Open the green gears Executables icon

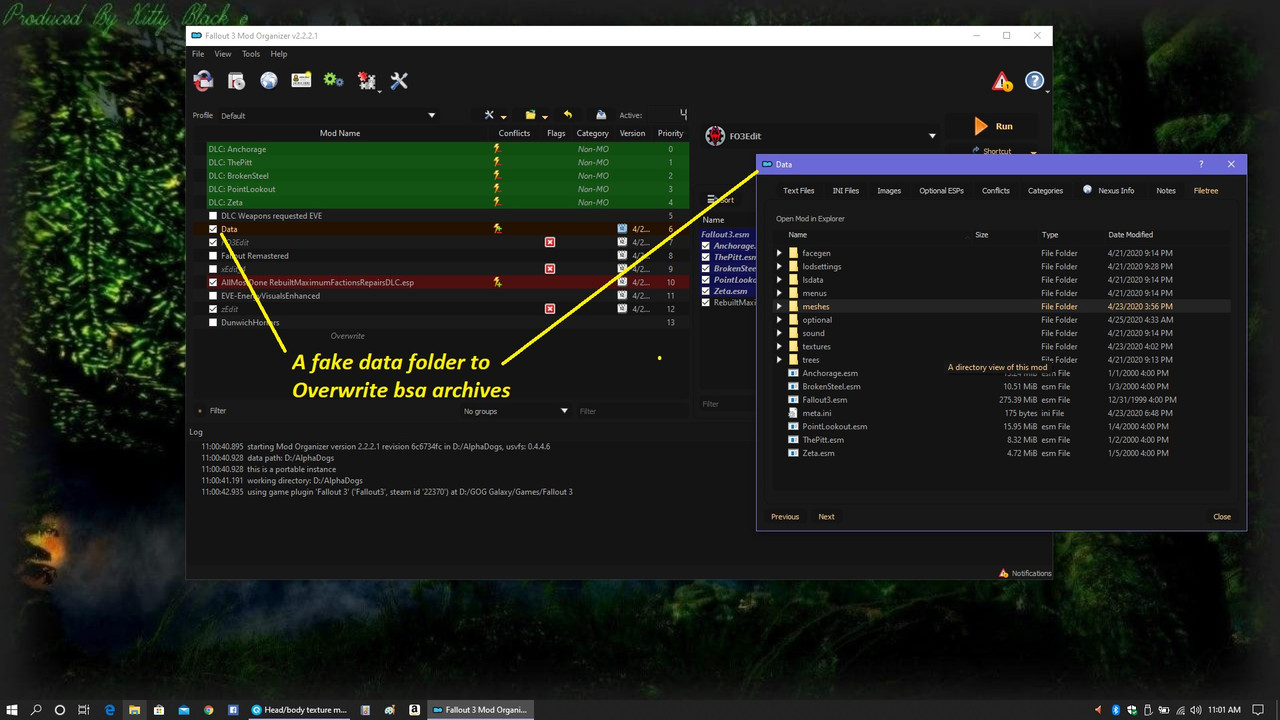[333, 81]
